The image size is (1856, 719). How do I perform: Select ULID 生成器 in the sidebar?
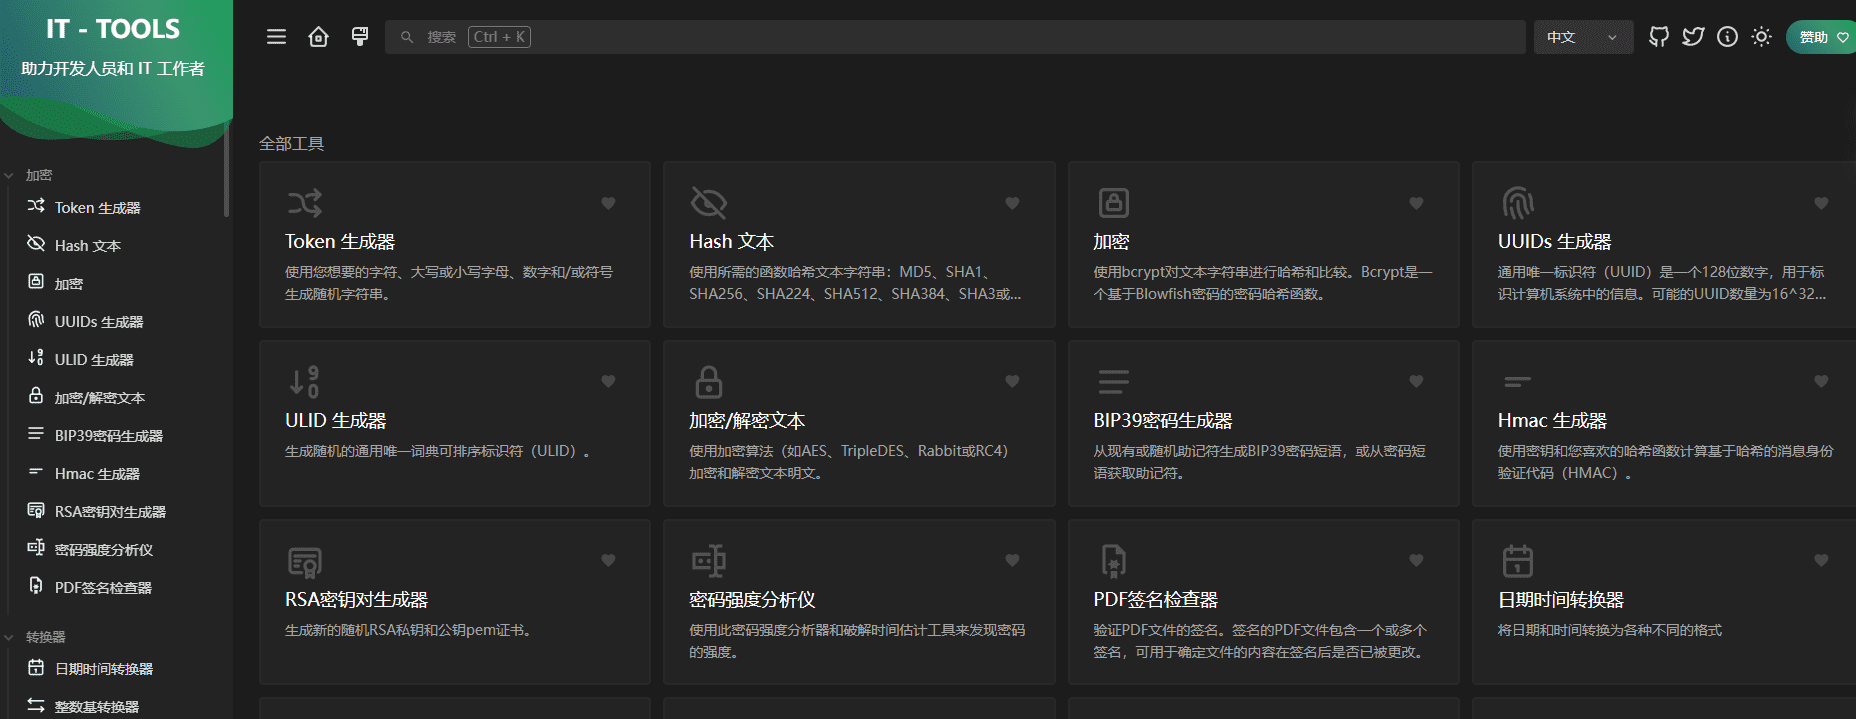coord(94,360)
